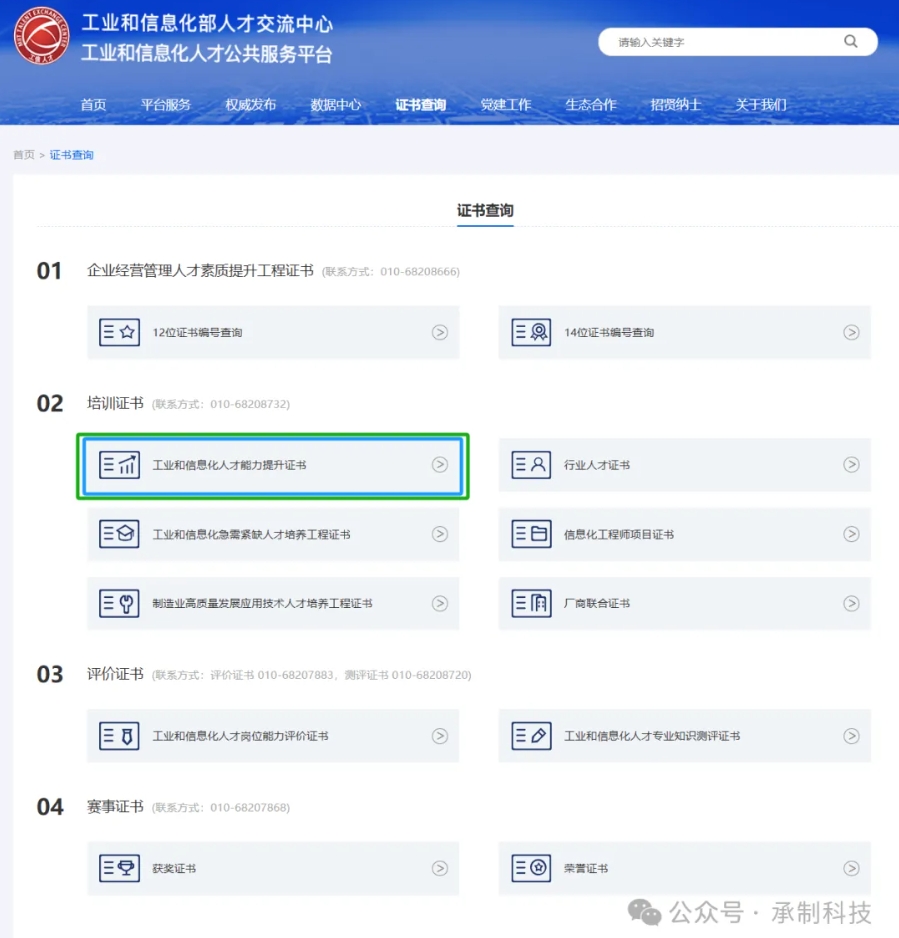Click arrow circle on 岗位能力评价证书 row
This screenshot has height=938, width=899.
(x=440, y=736)
